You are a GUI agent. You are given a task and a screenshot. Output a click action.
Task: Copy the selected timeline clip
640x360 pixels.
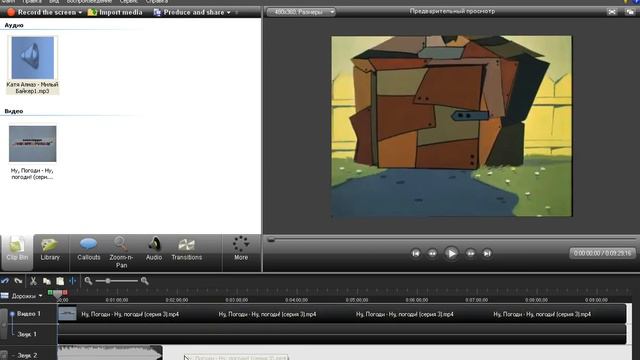(47, 281)
